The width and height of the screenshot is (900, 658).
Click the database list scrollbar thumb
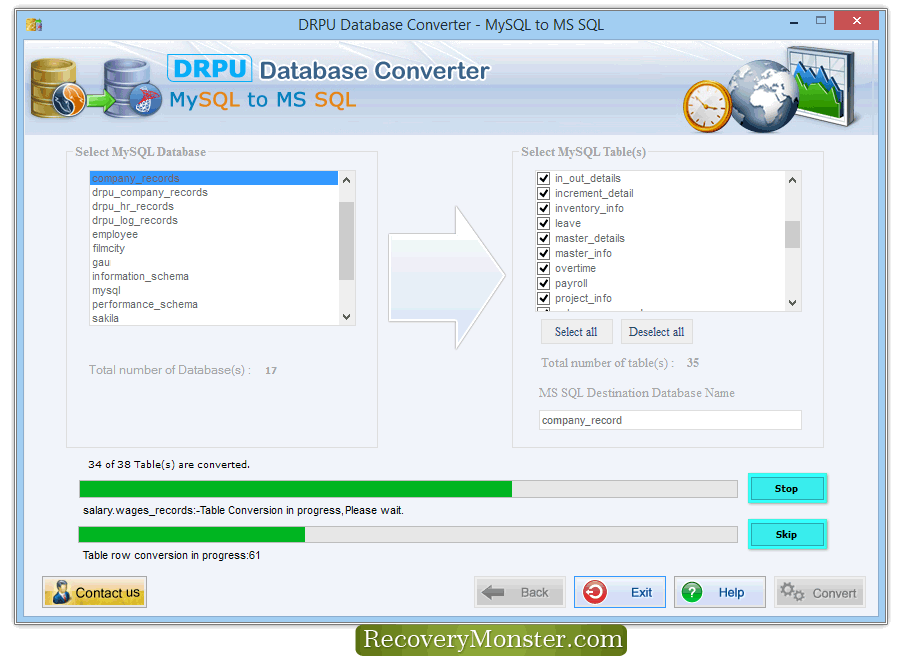click(x=346, y=241)
